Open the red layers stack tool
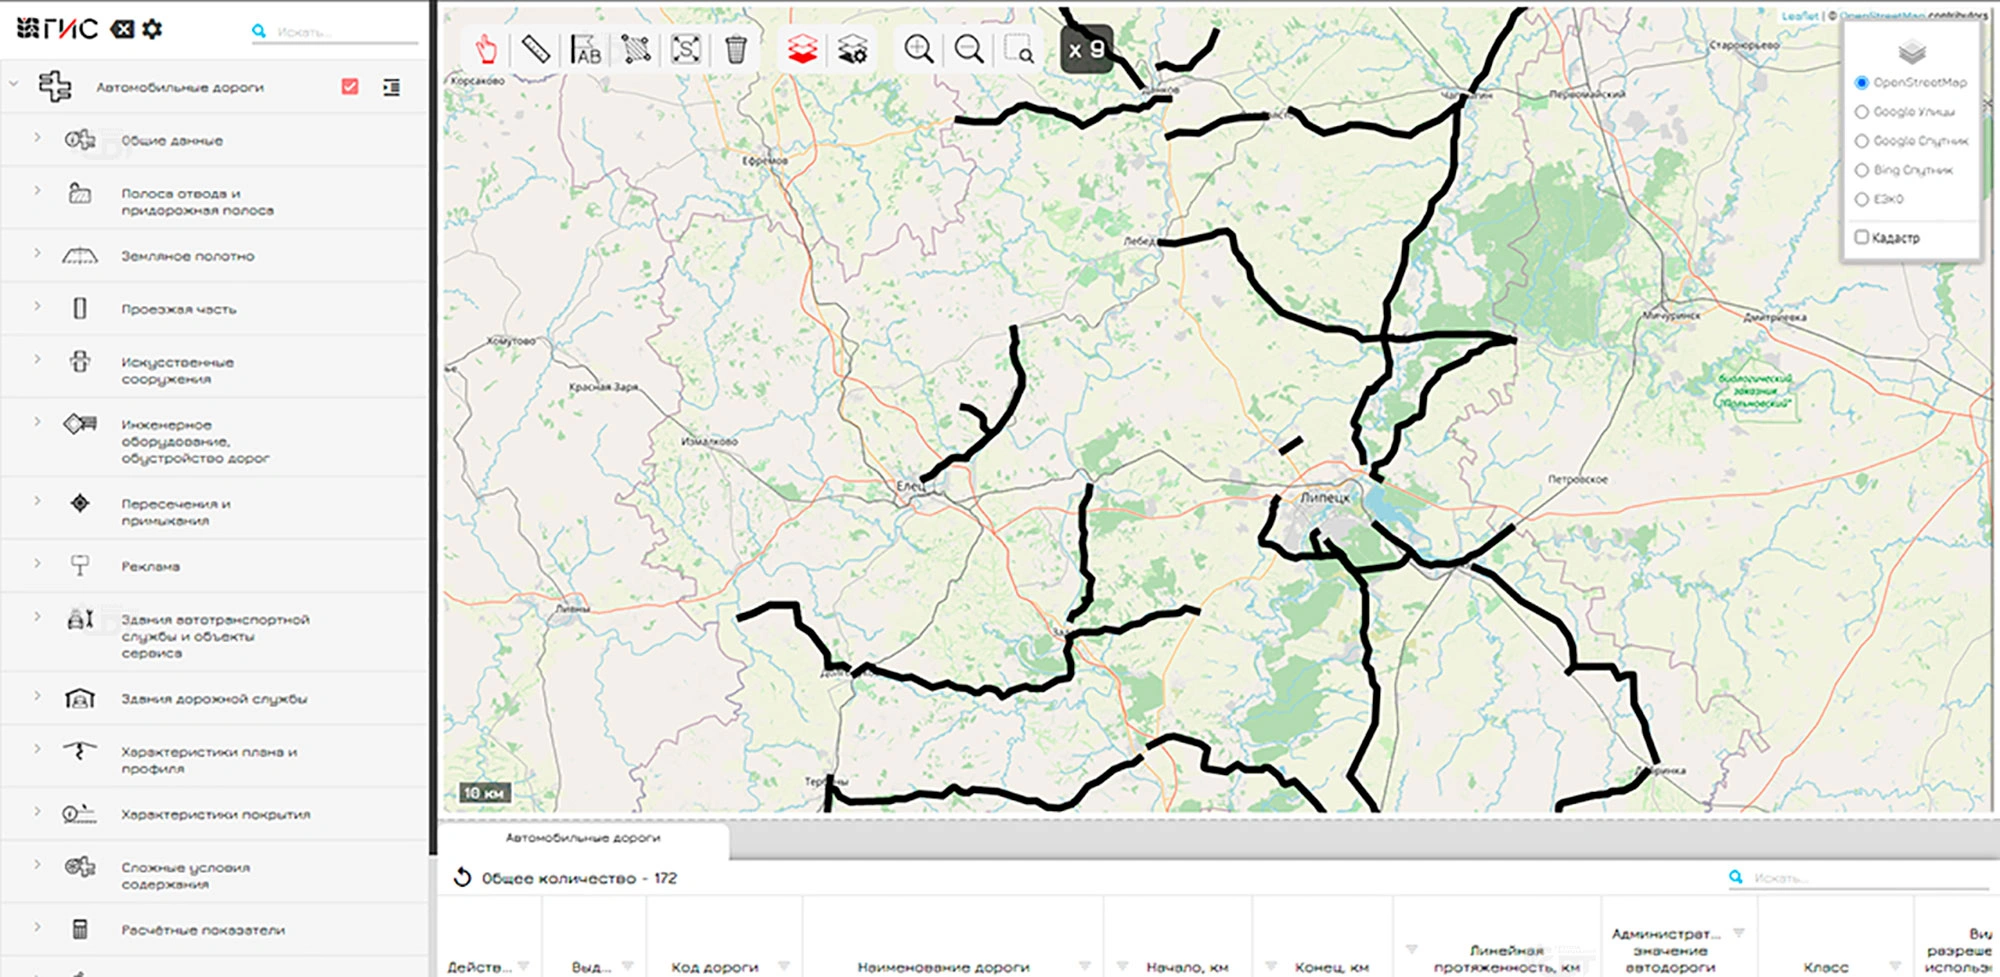This screenshot has width=2000, height=977. 802,49
